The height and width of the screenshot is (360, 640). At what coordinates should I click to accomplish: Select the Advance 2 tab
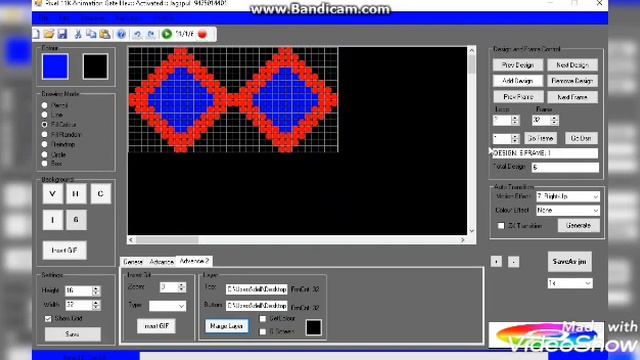[194, 261]
